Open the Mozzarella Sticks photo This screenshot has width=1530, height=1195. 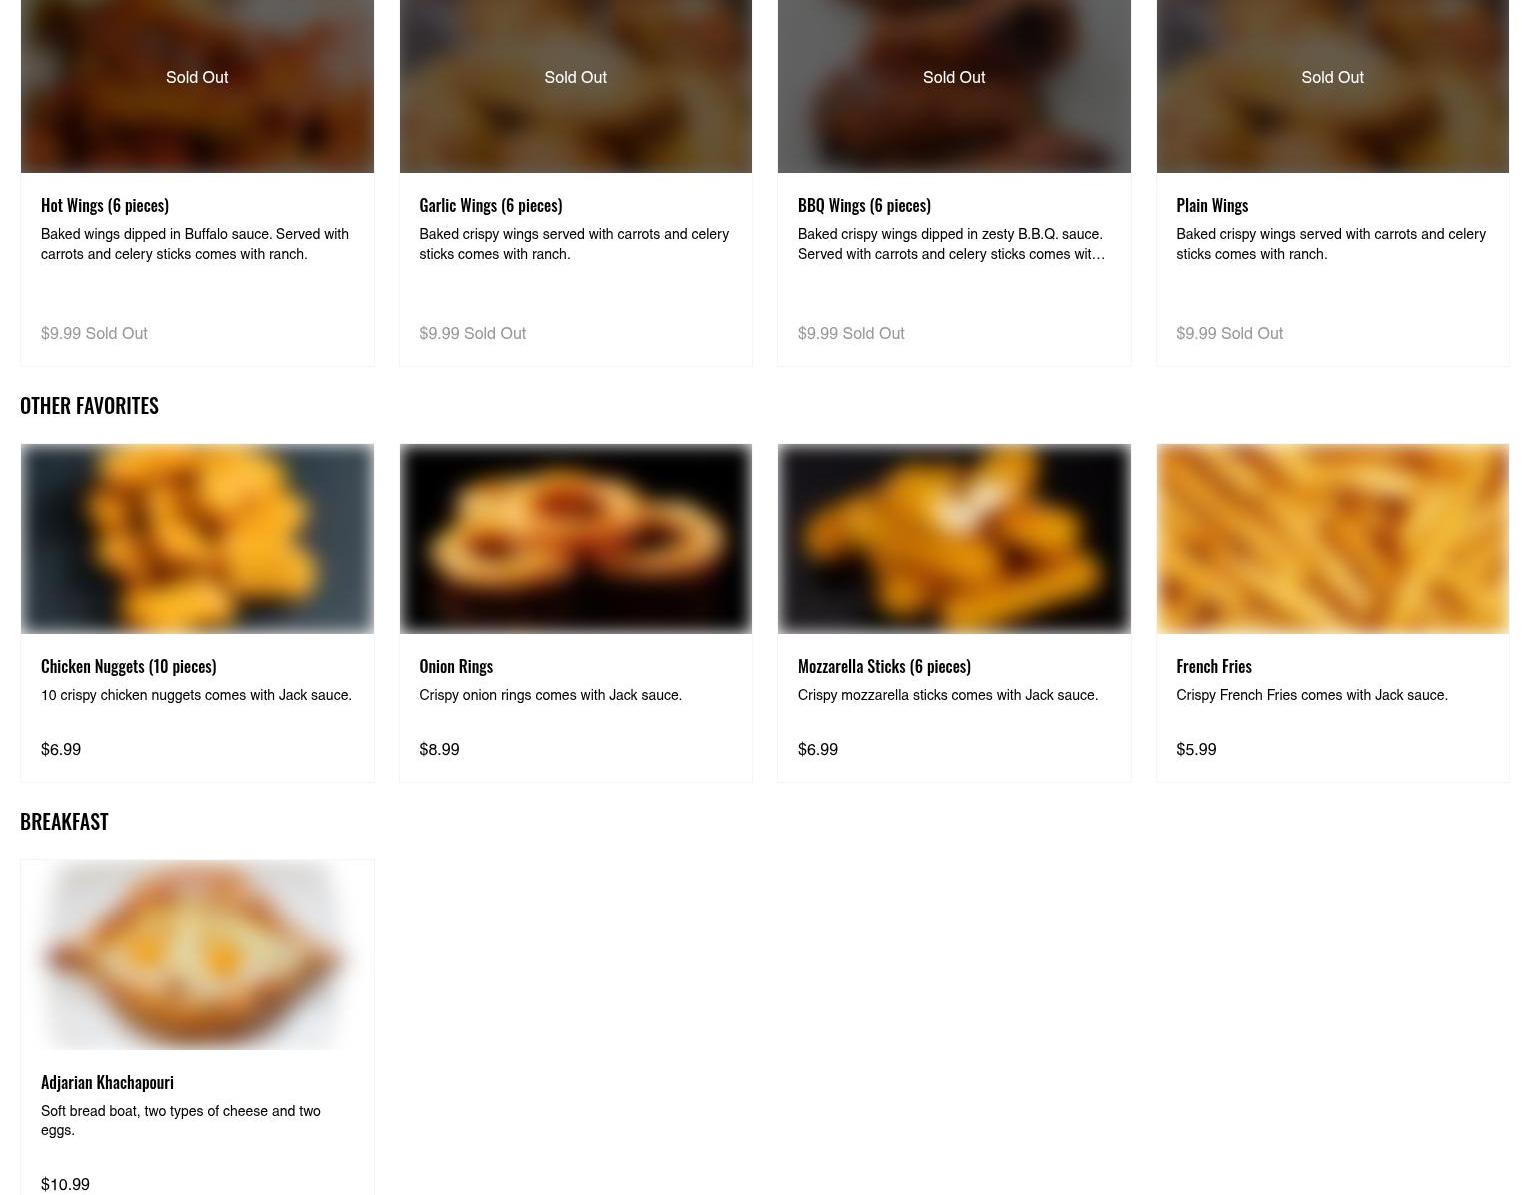[x=954, y=539]
